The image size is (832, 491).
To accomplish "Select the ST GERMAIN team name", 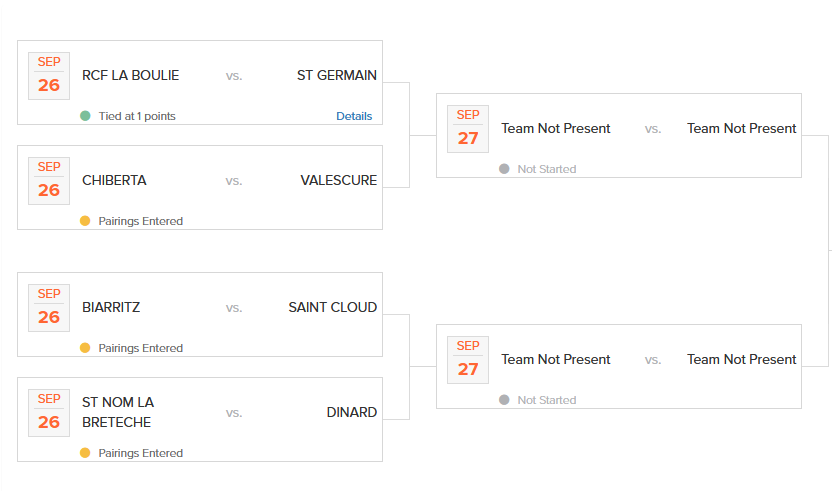I will [x=337, y=75].
